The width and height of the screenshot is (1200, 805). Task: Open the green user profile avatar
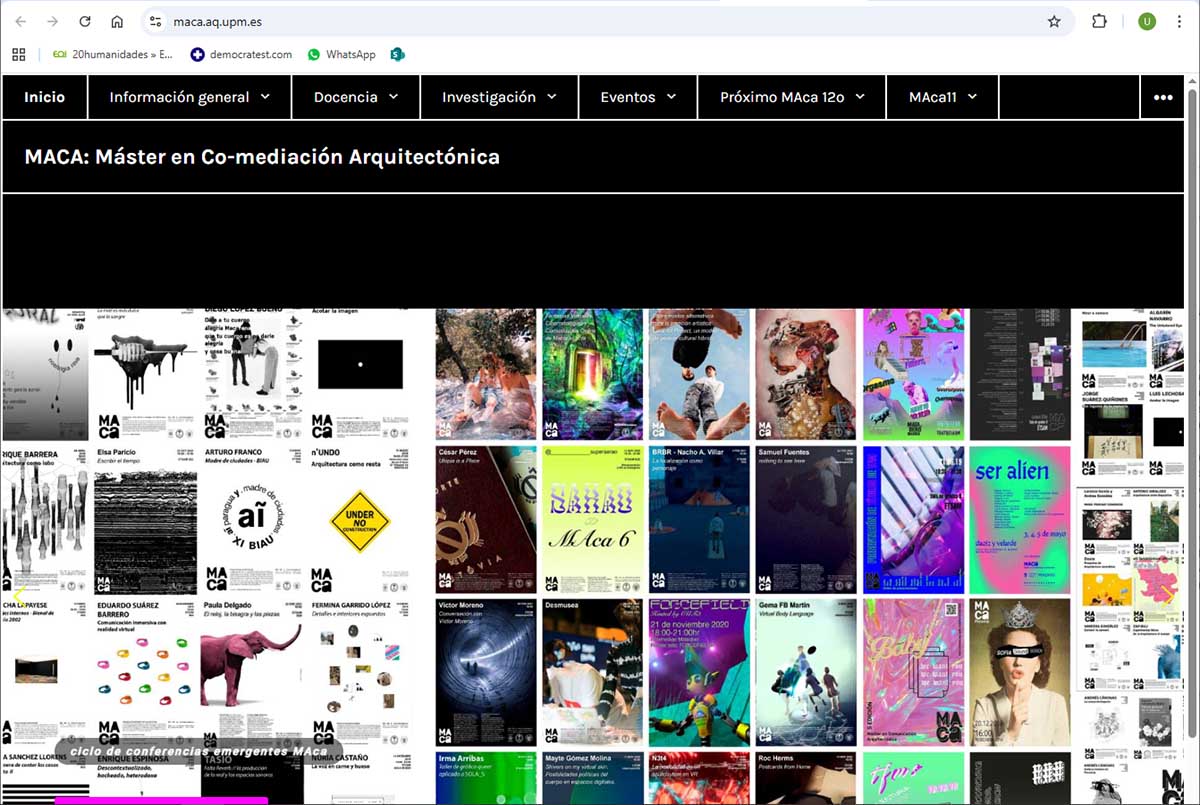tap(1147, 21)
